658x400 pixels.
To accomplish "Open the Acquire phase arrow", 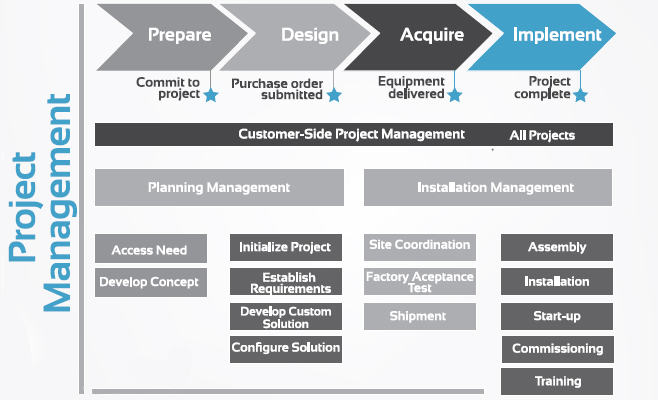I will (431, 36).
